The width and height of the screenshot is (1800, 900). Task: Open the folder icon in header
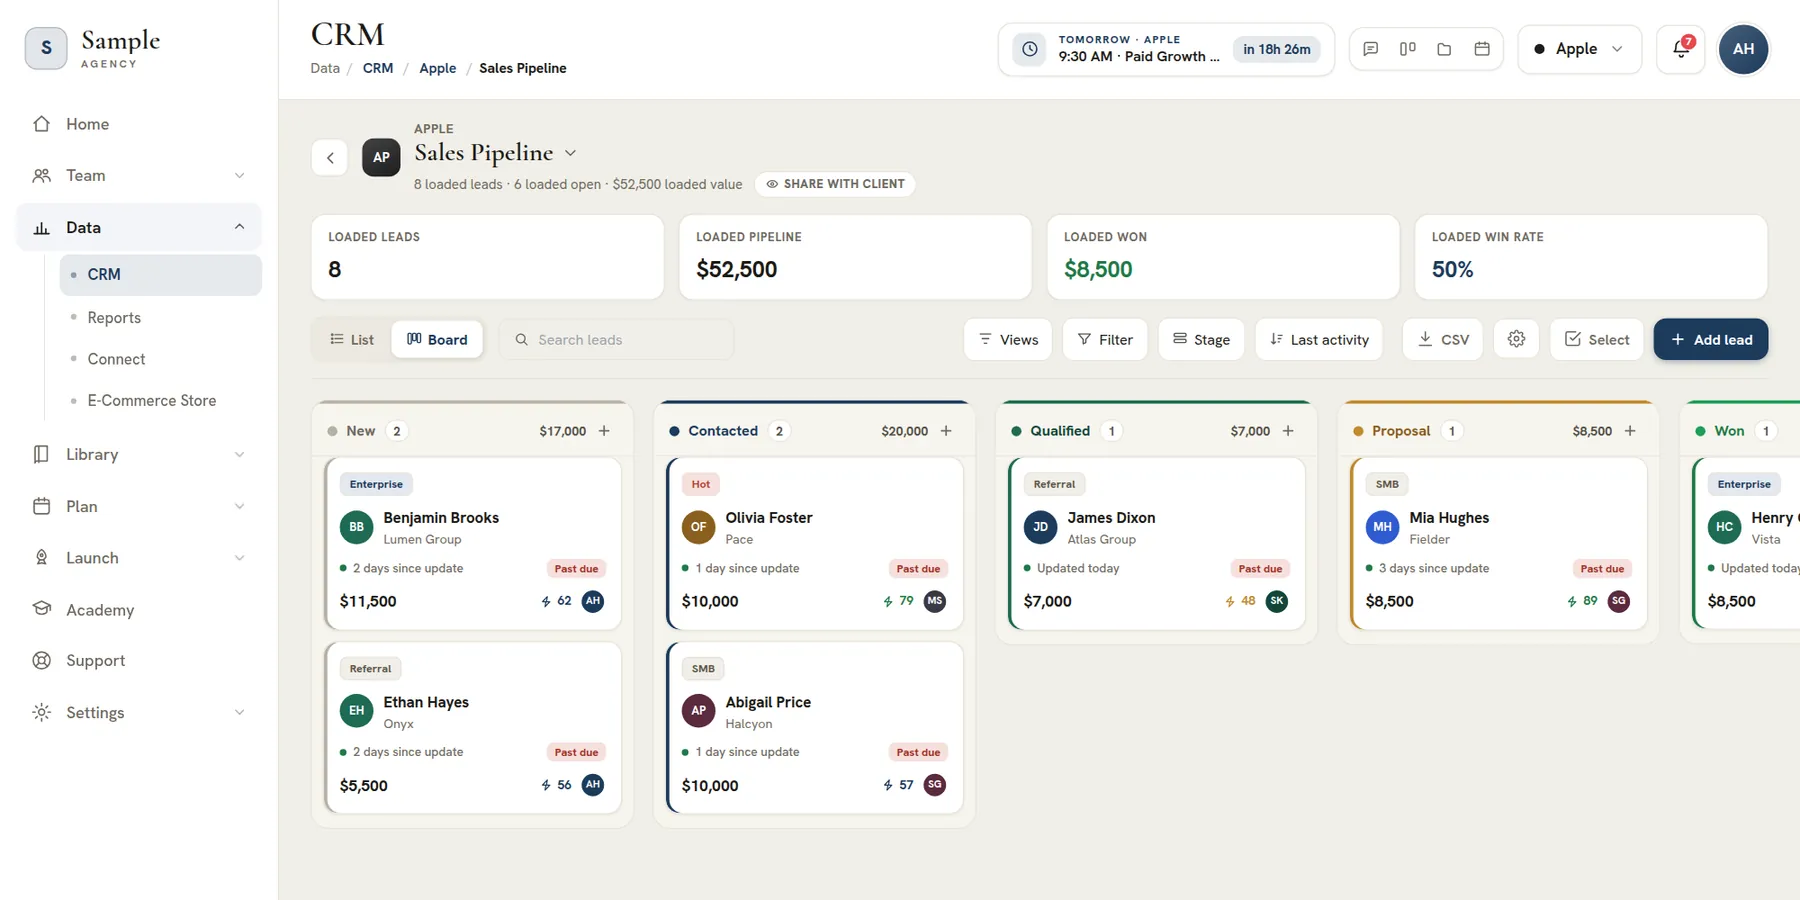click(1444, 49)
